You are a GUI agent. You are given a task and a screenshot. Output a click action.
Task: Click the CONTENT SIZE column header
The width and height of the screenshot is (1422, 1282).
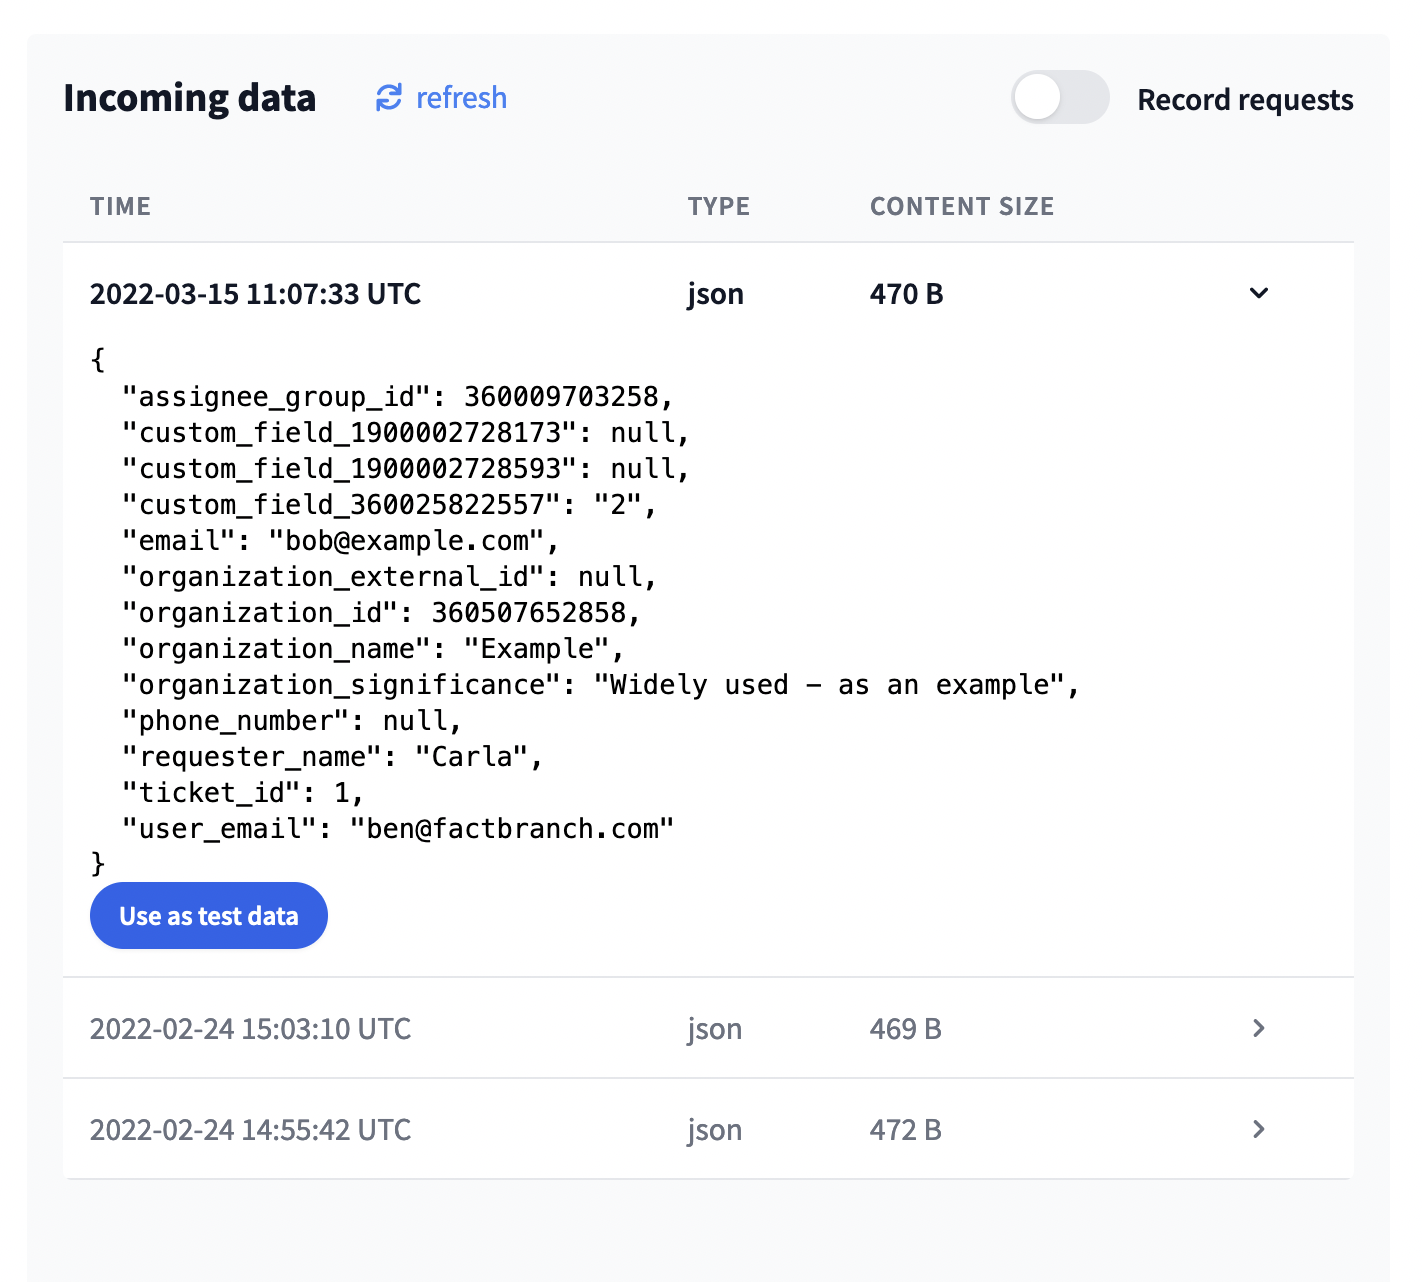pos(961,206)
